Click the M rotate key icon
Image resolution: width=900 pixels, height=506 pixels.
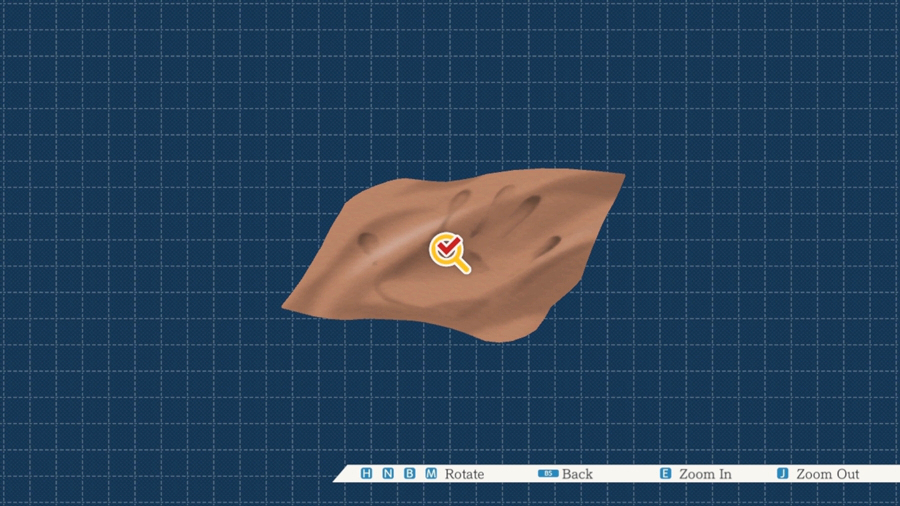click(431, 473)
